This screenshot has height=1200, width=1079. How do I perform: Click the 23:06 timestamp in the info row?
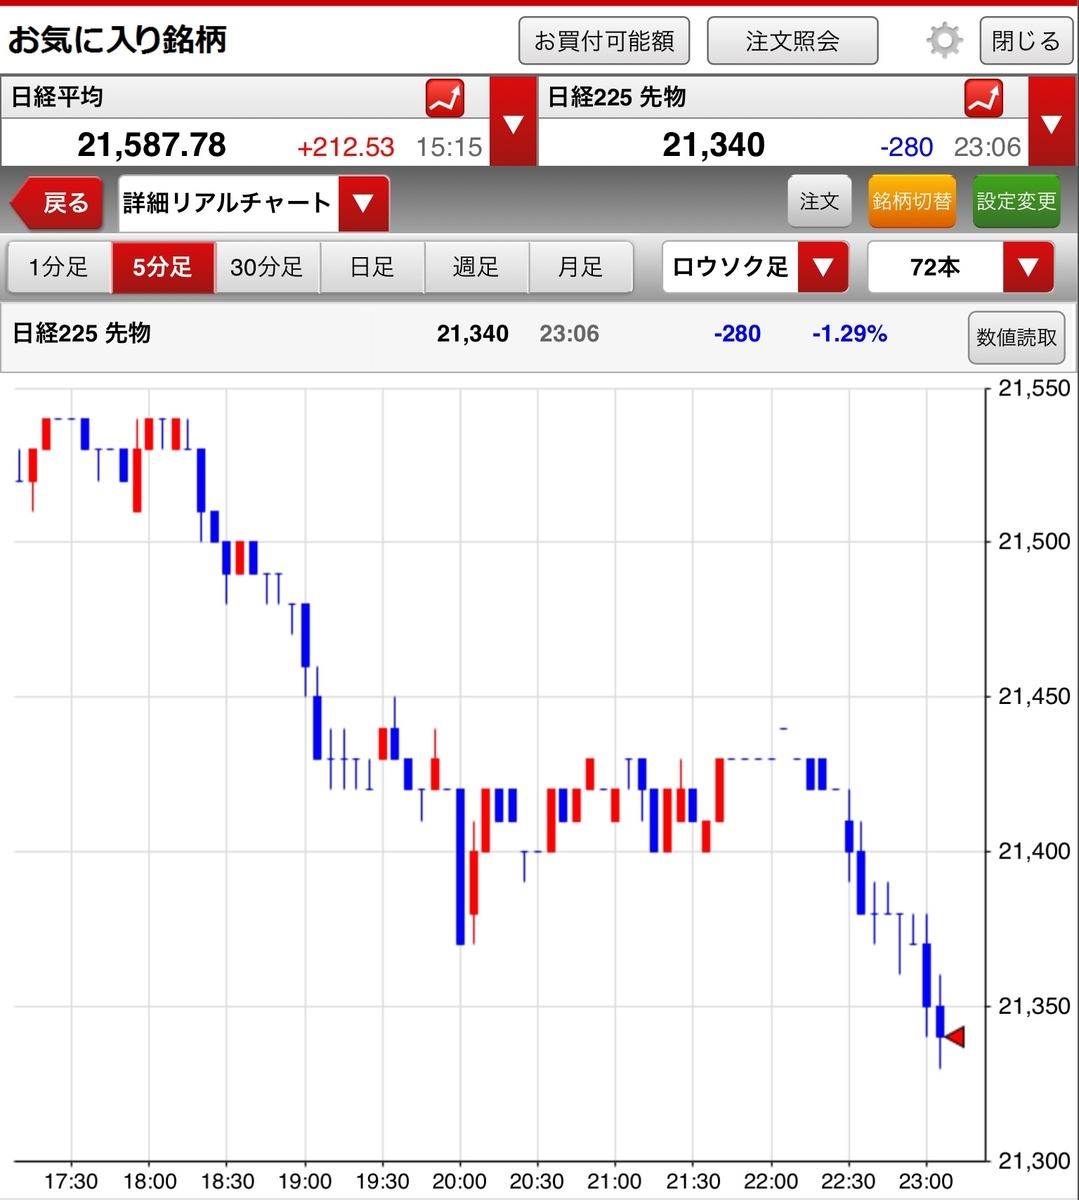569,333
